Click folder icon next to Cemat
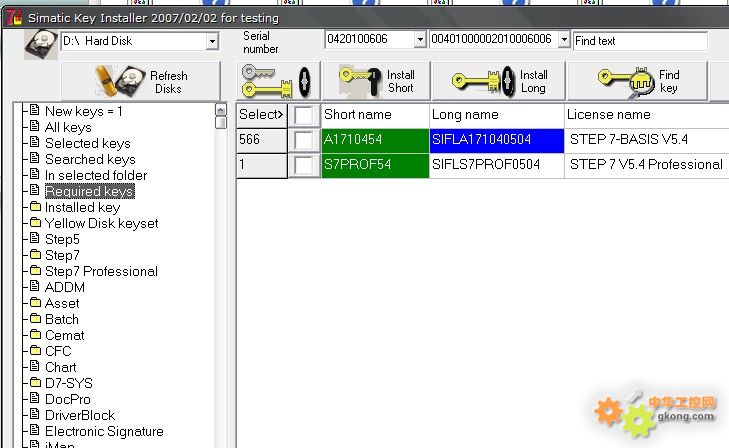This screenshot has width=729, height=448. click(x=35, y=334)
